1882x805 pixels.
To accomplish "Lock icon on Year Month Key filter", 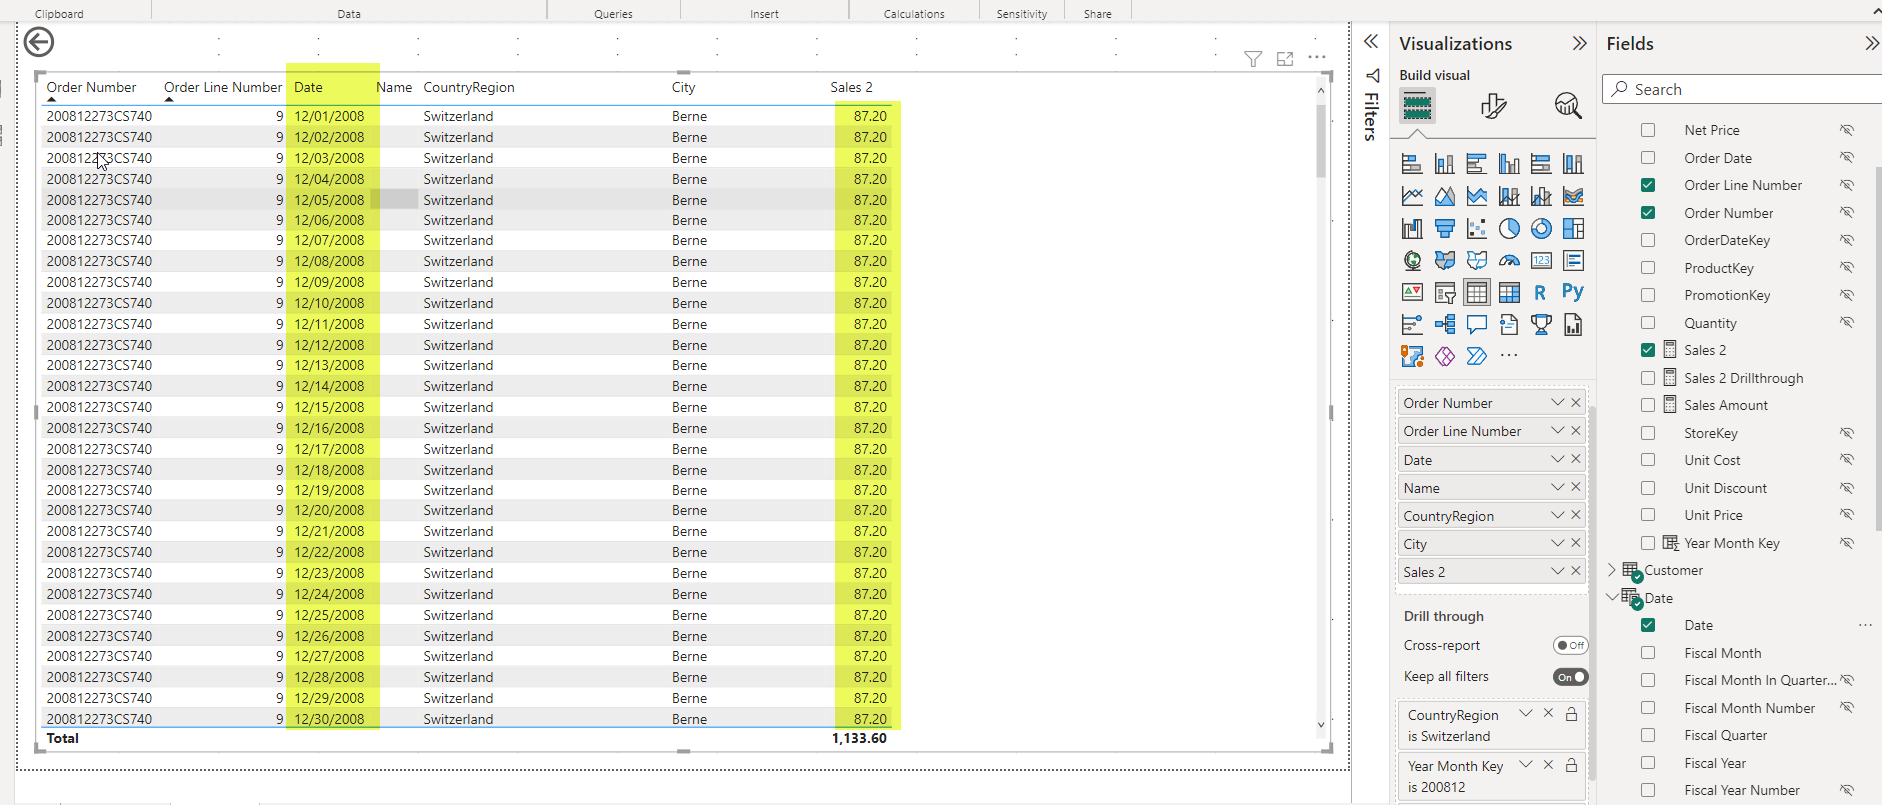I will tap(1571, 765).
